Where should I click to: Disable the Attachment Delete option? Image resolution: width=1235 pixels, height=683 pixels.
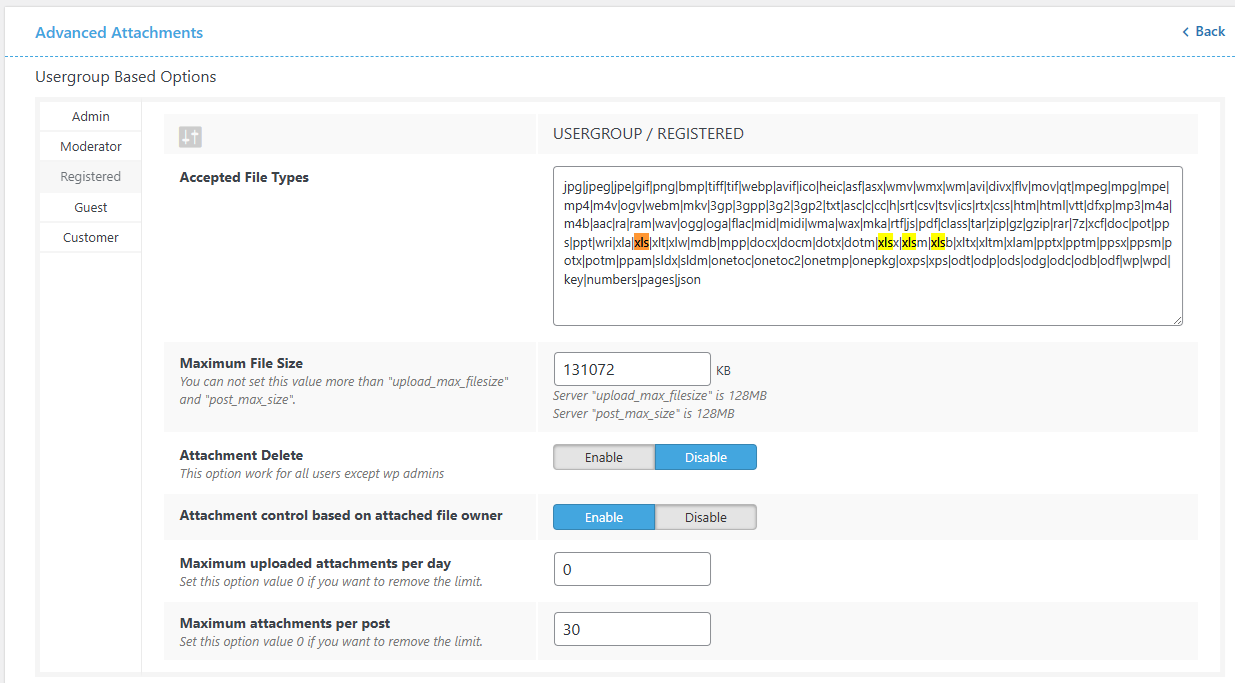pyautogui.click(x=705, y=457)
